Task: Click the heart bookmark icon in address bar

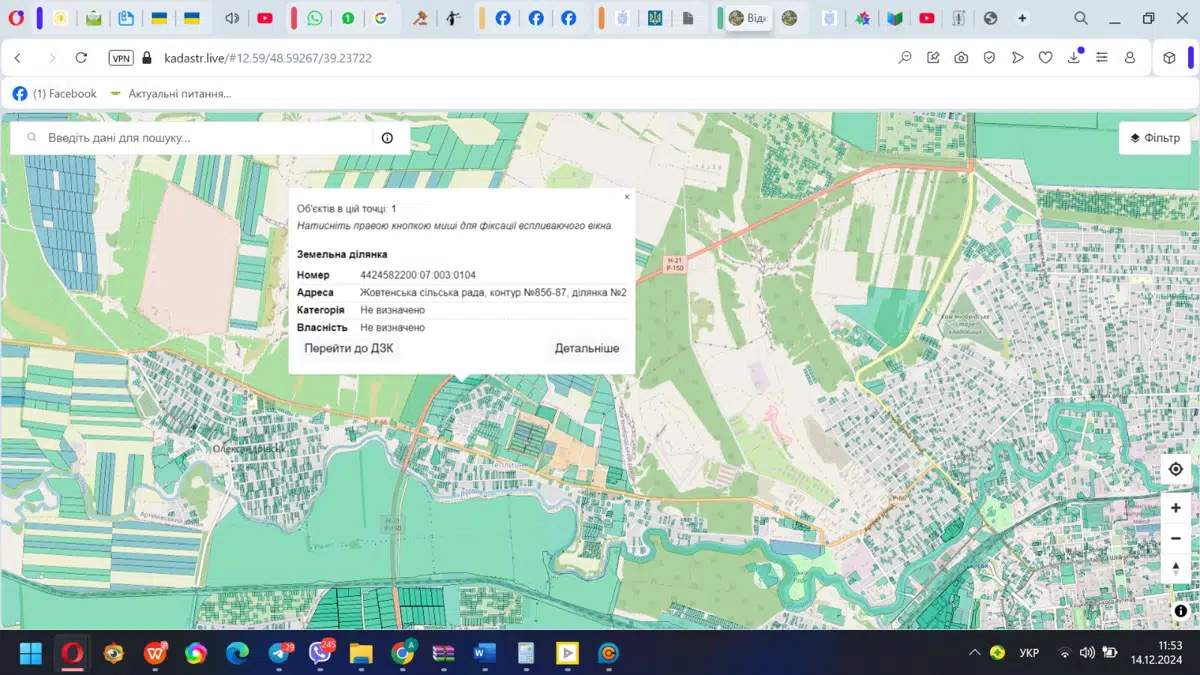Action: (x=1045, y=58)
